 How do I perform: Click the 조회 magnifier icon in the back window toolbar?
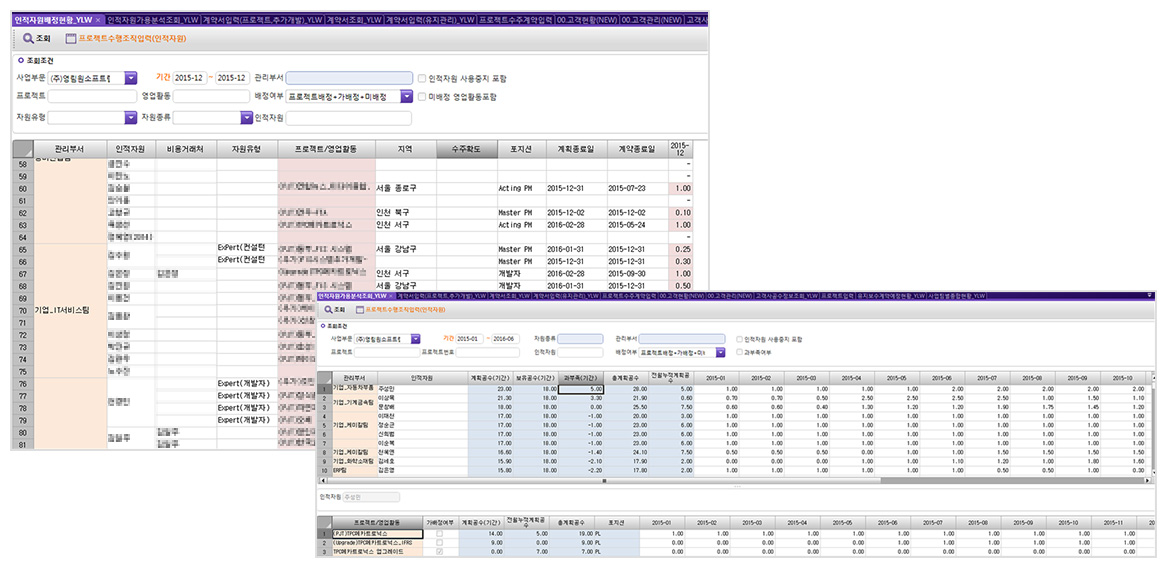point(28,38)
